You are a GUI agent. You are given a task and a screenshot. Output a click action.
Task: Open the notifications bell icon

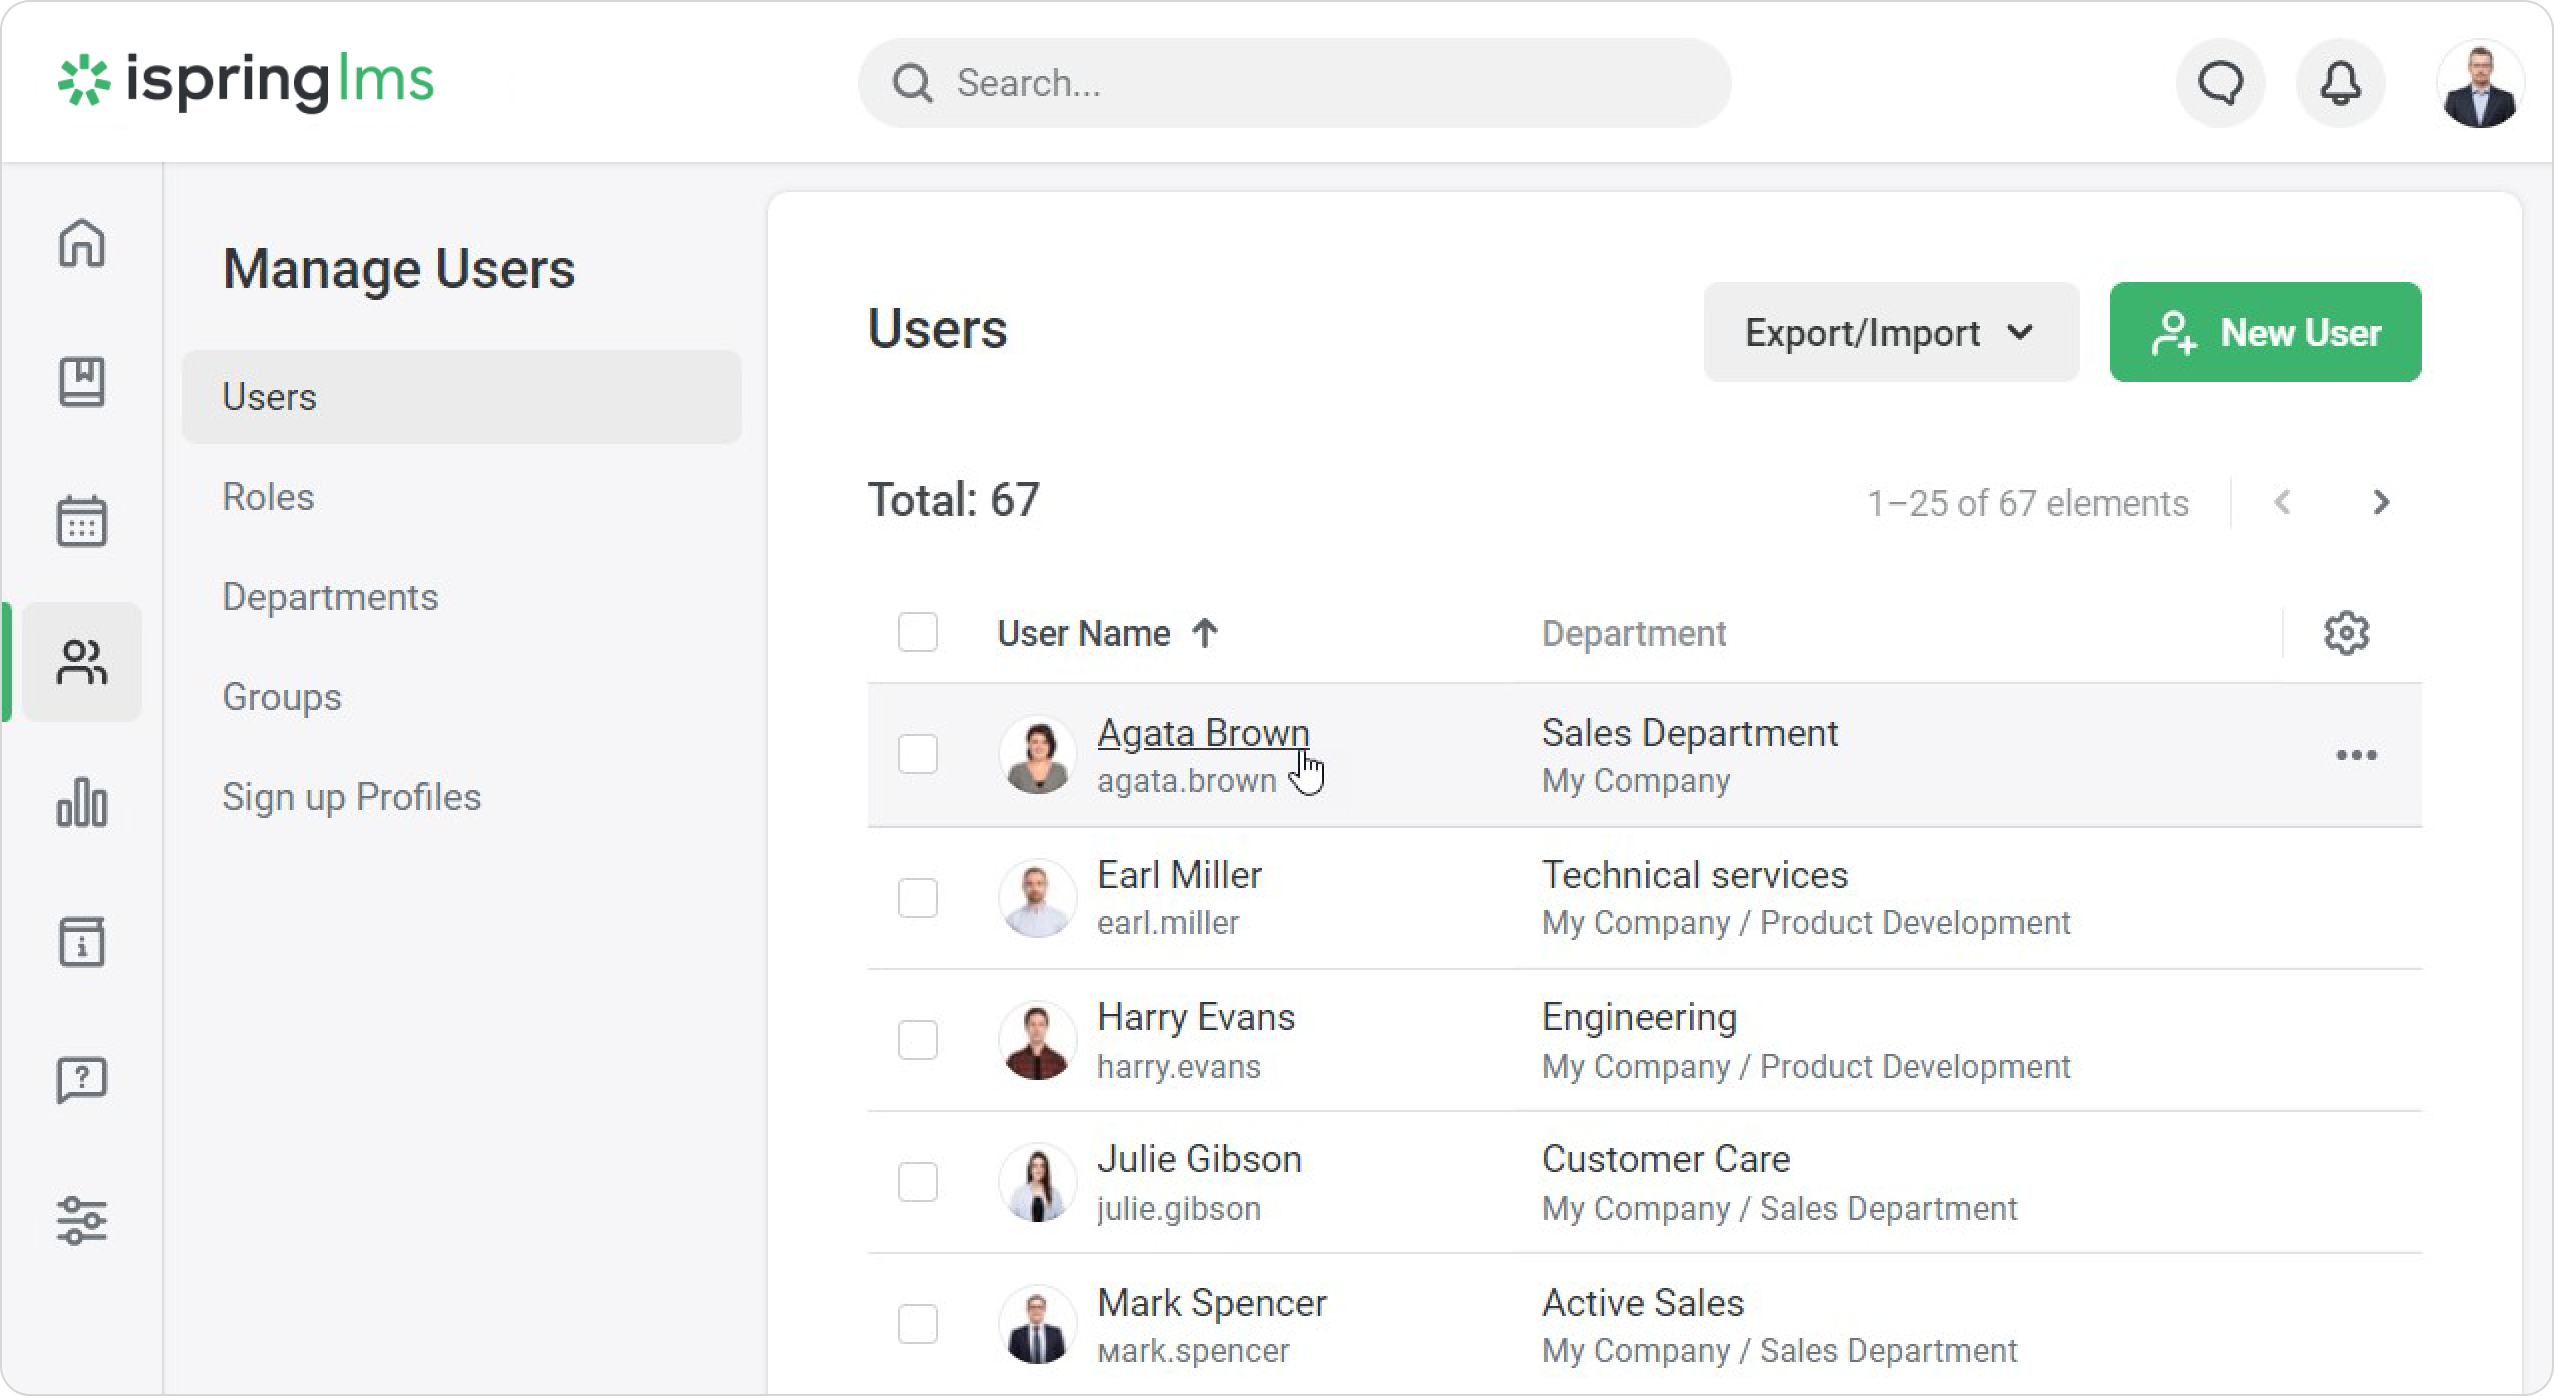click(2340, 83)
